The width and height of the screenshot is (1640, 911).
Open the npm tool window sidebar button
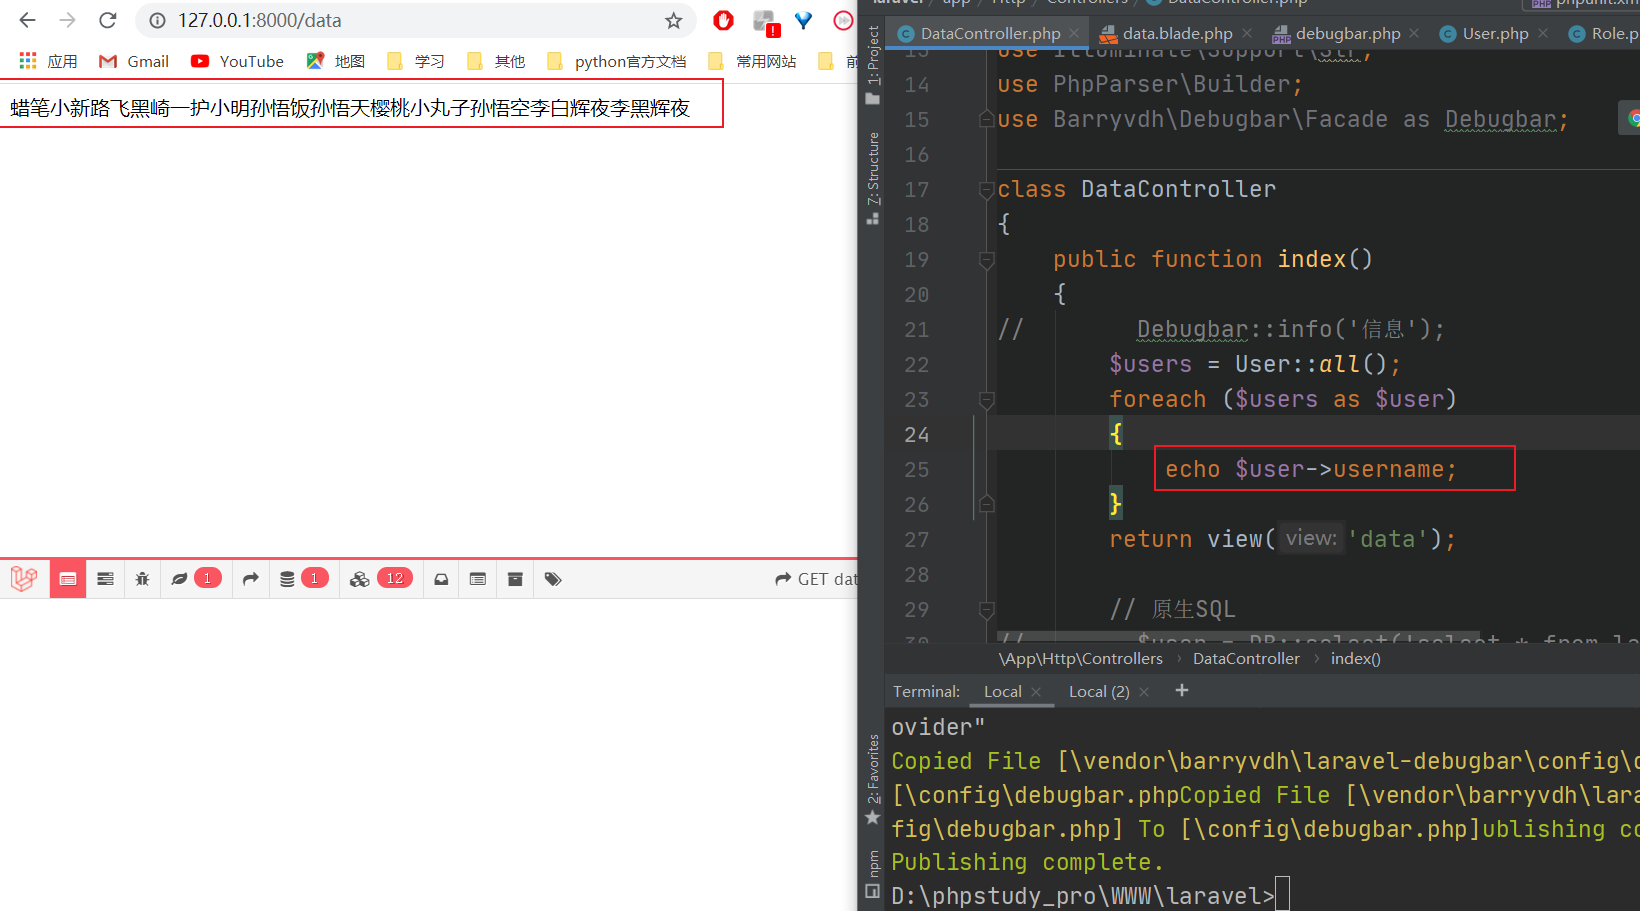pos(873,873)
